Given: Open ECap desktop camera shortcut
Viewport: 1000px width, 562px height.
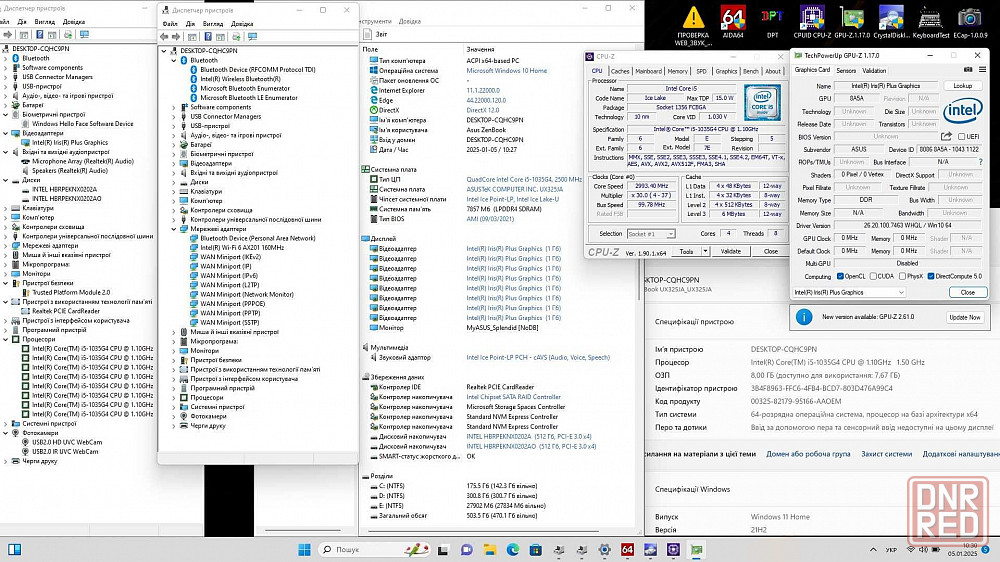Looking at the screenshot, I should 970,21.
